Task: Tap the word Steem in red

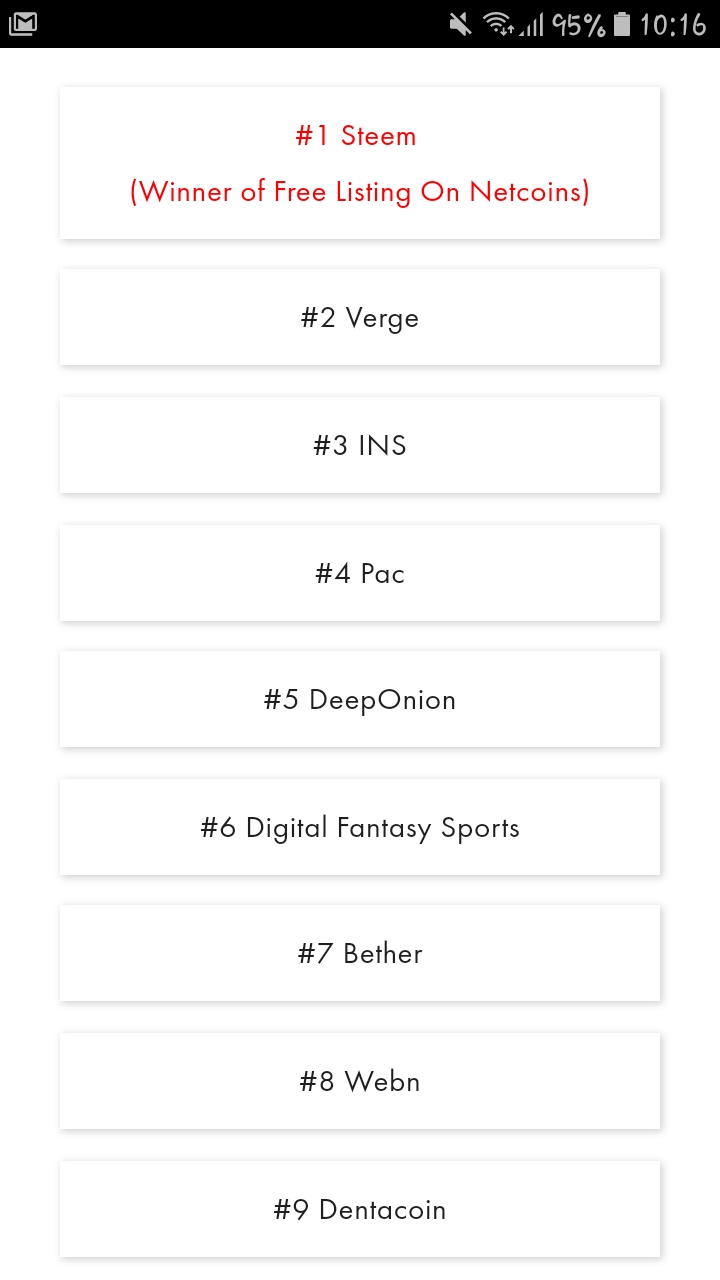Action: pos(378,136)
